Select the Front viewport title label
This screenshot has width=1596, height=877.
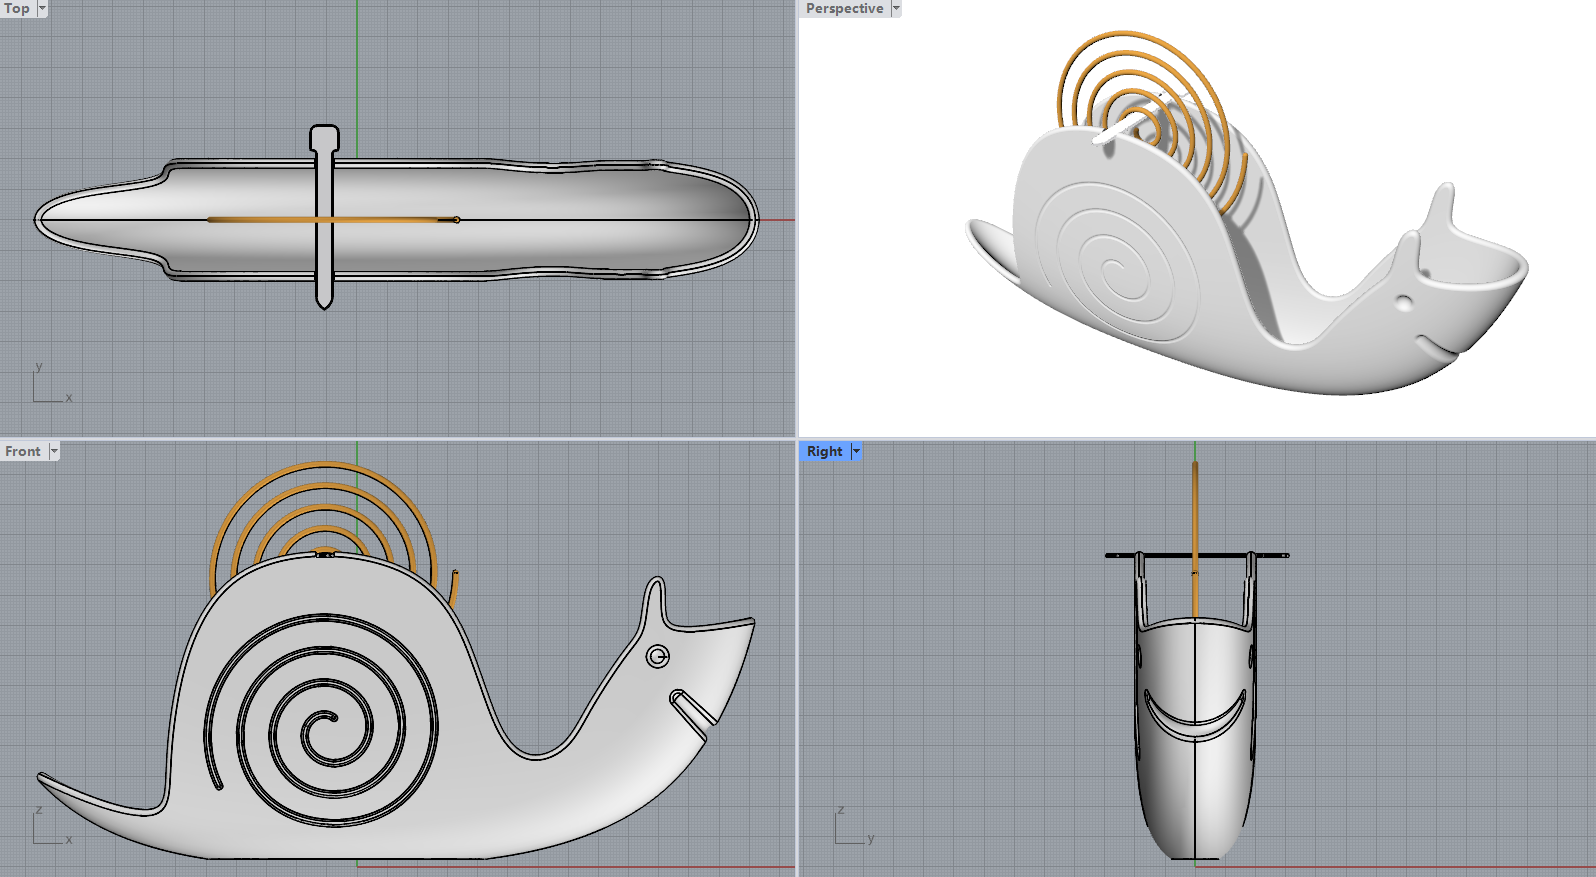(23, 451)
